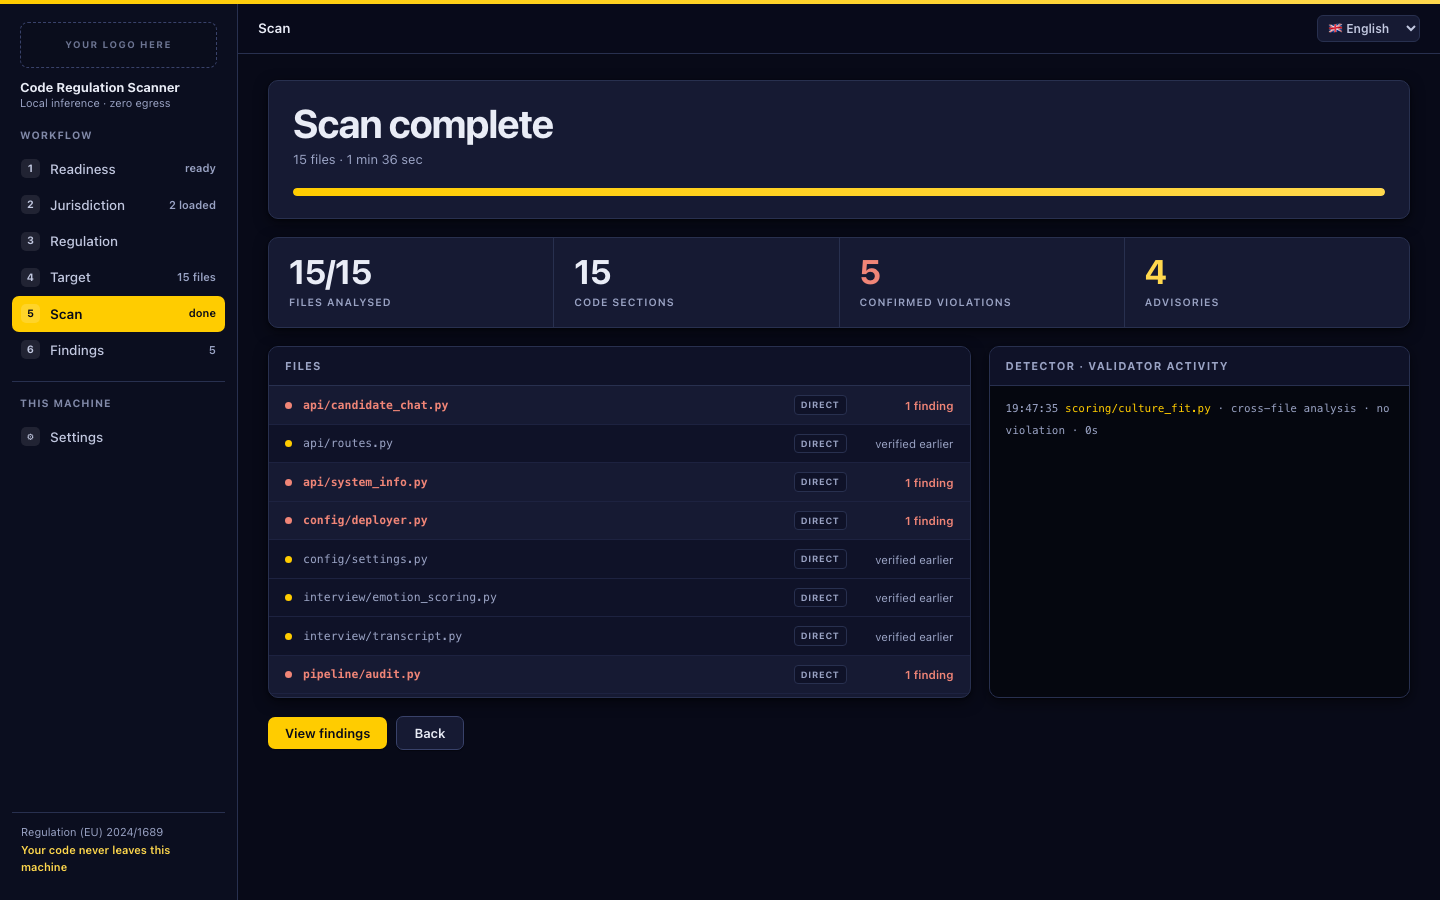Click the DIRECT badge for api/candidate_chat.py
The height and width of the screenshot is (900, 1440).
click(820, 405)
